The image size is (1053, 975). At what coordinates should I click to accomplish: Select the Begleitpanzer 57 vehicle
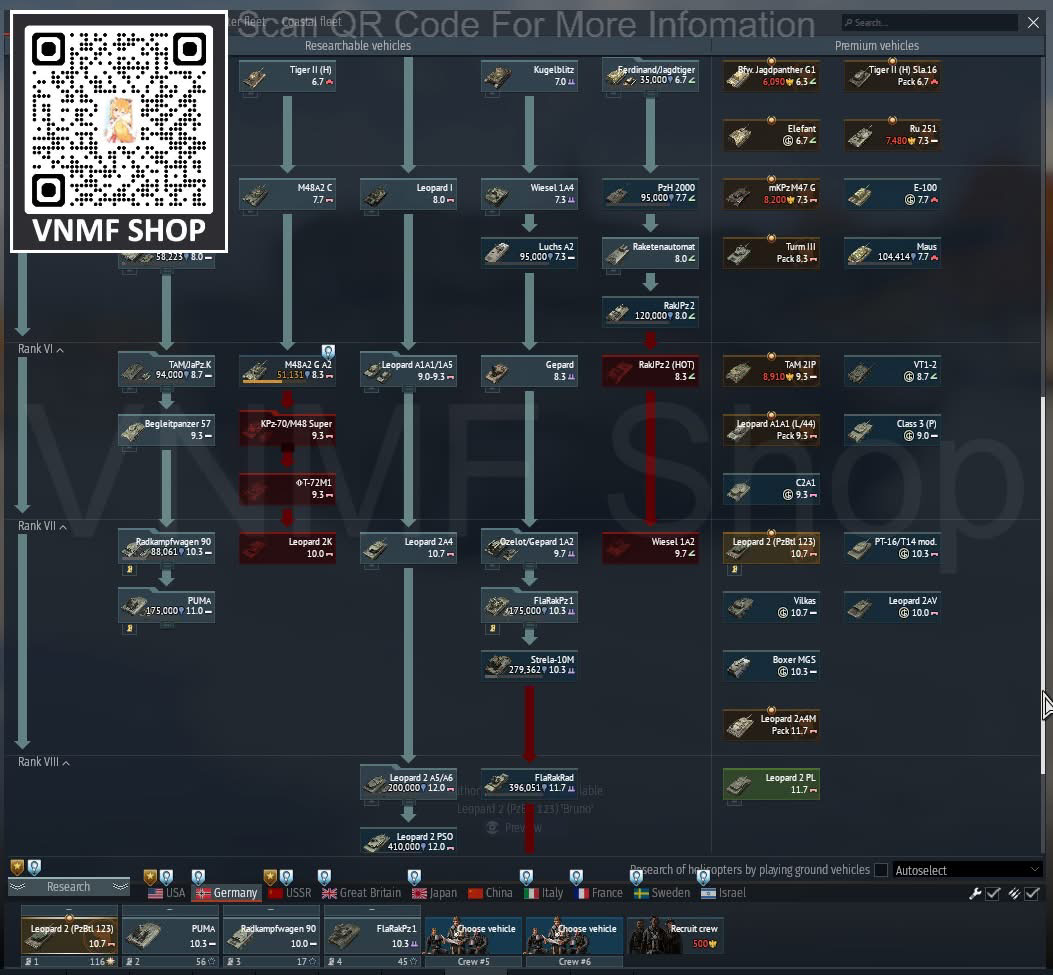tap(167, 430)
